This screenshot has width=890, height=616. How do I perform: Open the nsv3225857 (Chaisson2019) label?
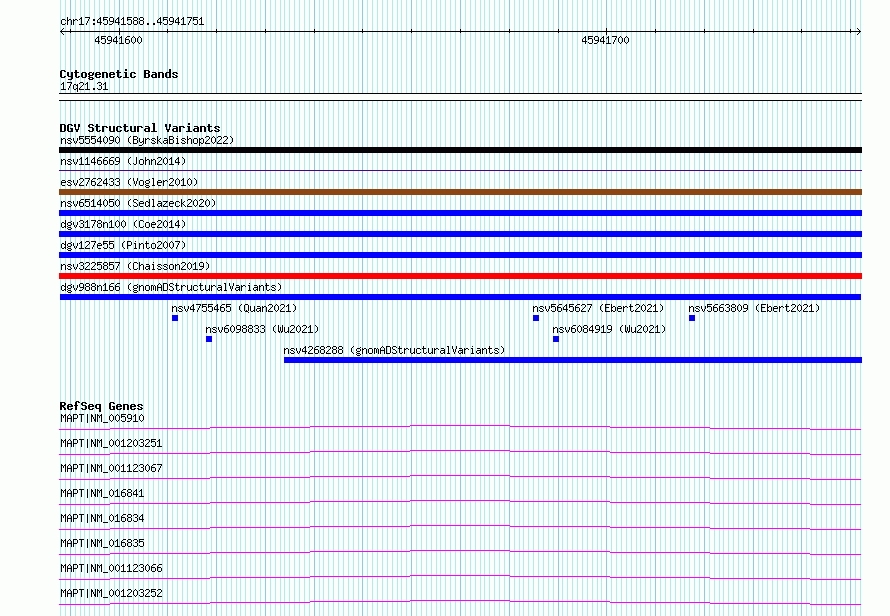coord(135,266)
